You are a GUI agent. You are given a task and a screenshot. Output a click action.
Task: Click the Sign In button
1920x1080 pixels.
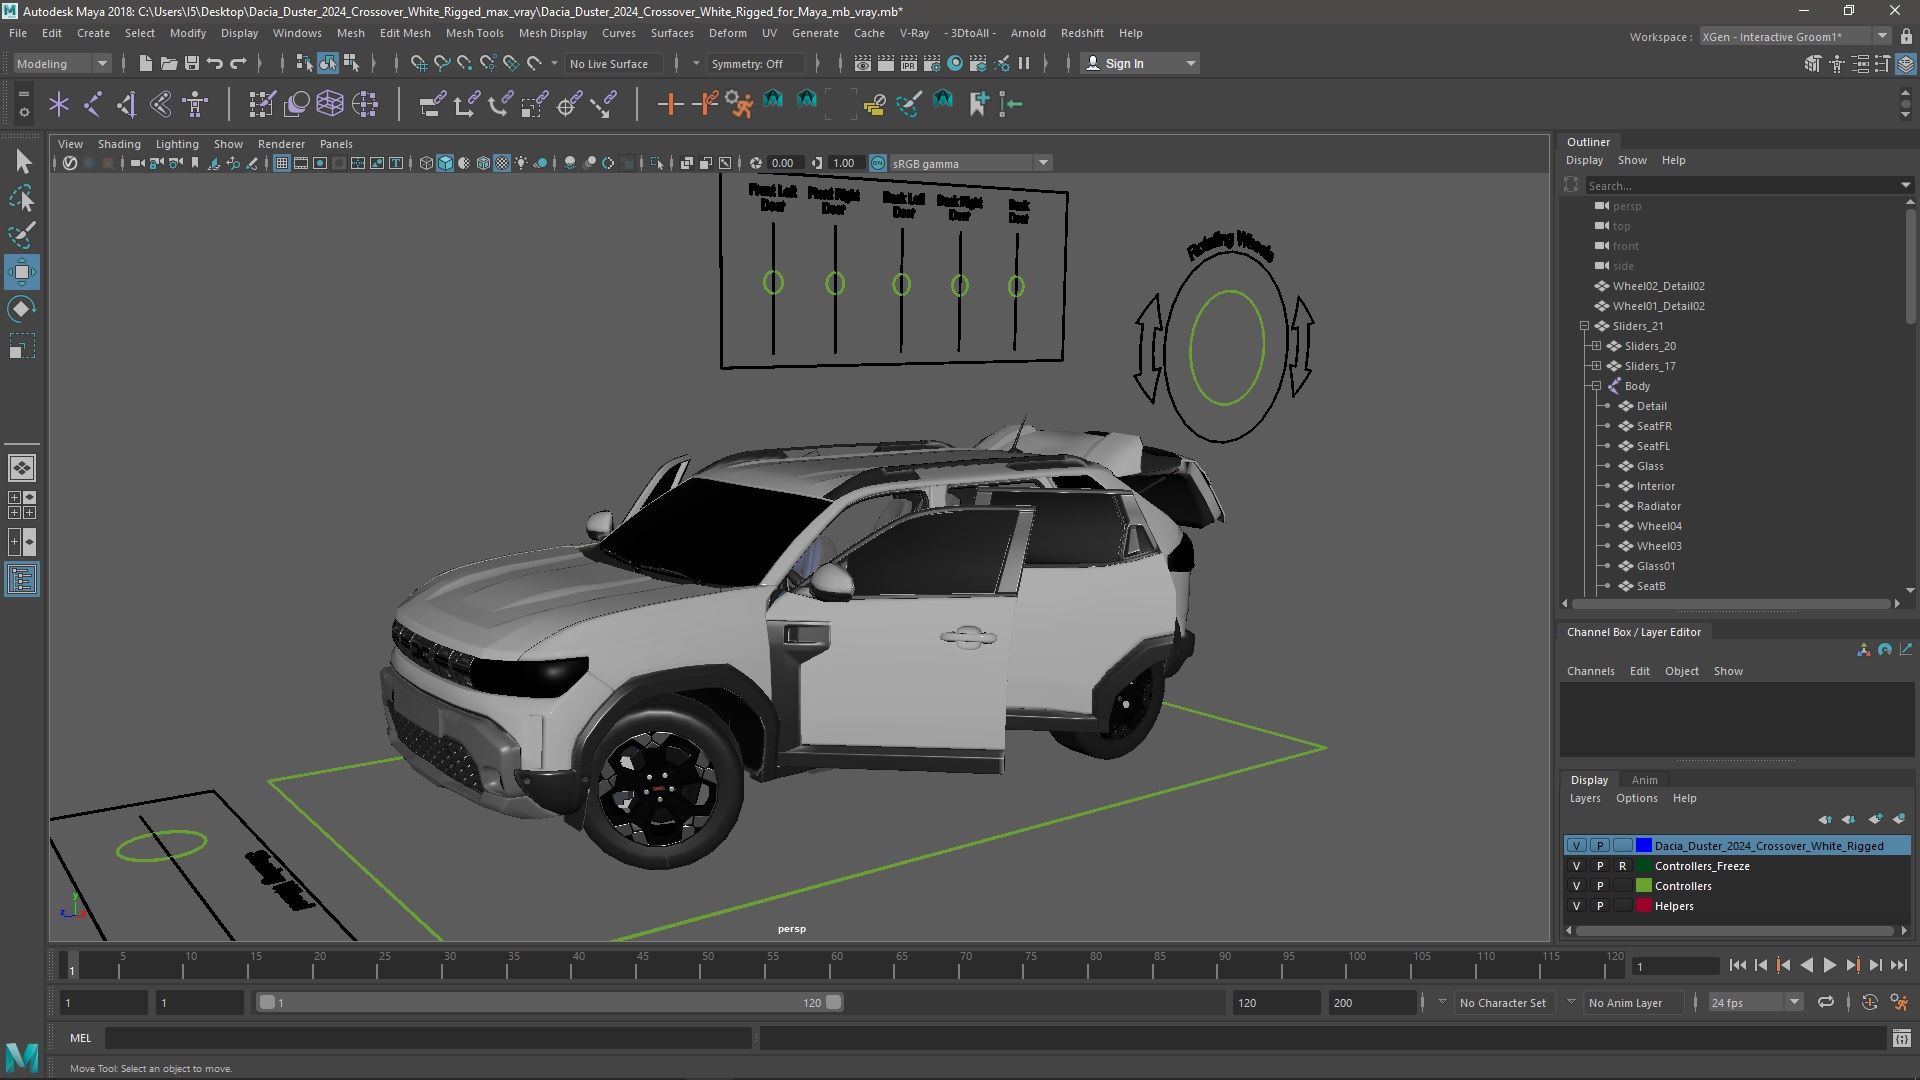tap(1140, 63)
